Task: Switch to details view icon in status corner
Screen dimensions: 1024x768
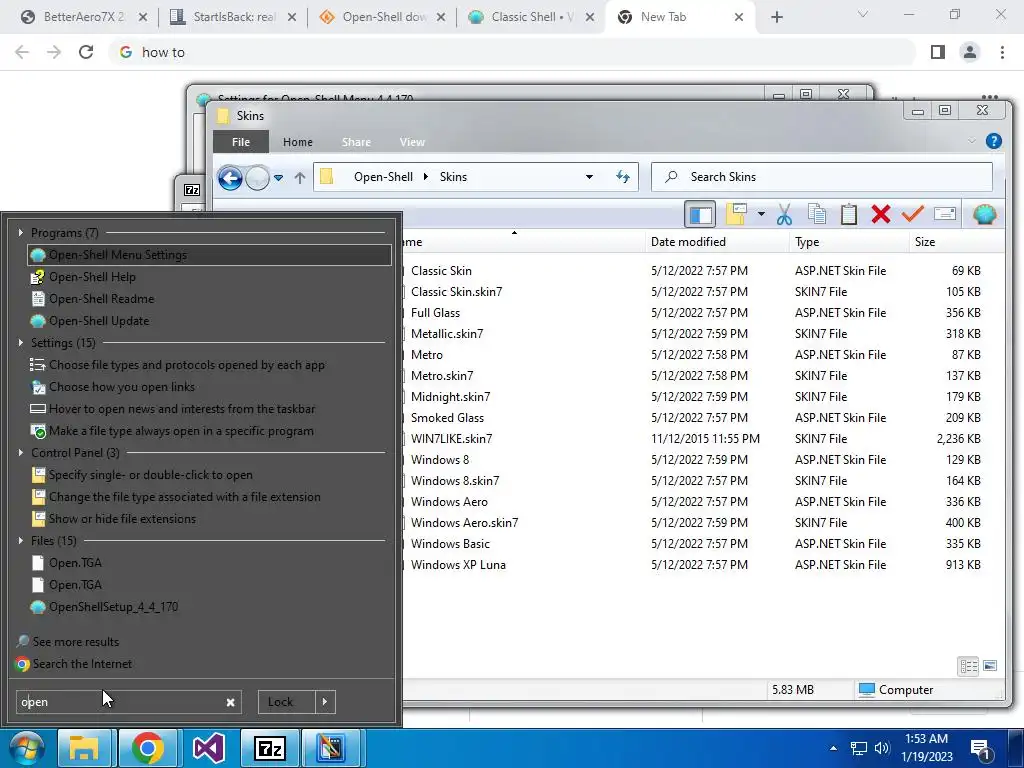Action: 968,665
